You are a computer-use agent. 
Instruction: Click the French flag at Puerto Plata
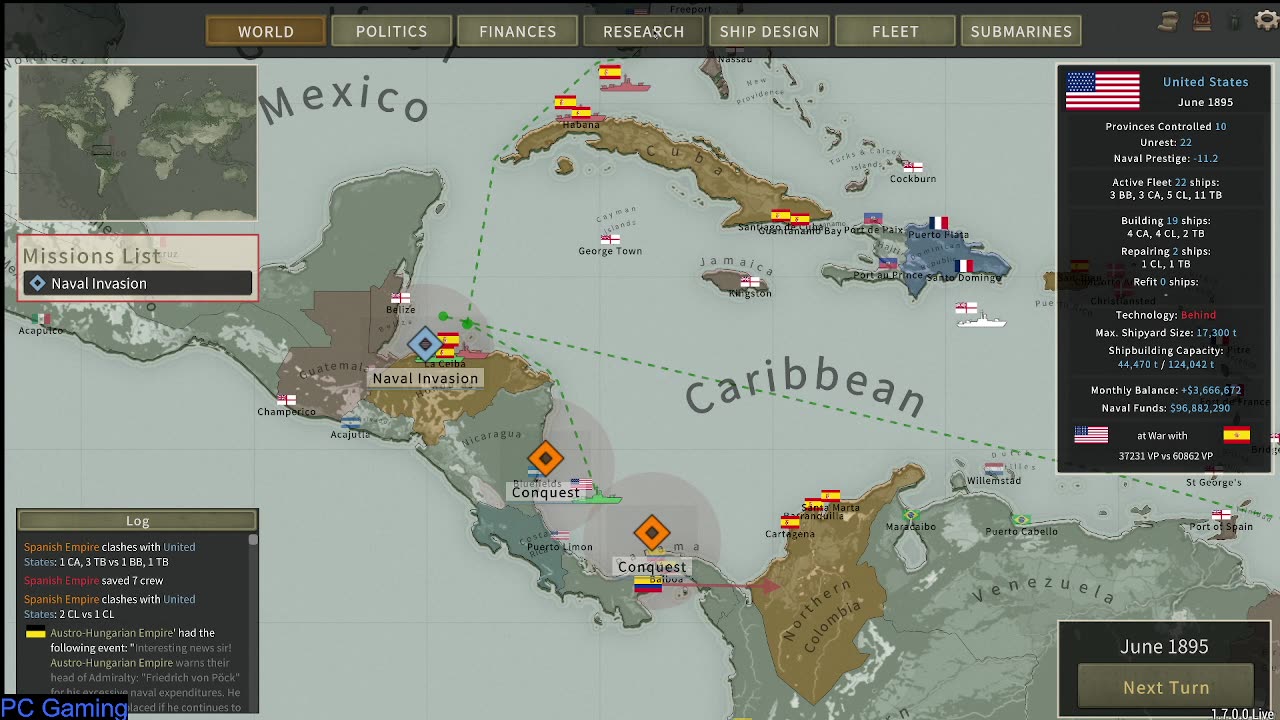point(938,223)
